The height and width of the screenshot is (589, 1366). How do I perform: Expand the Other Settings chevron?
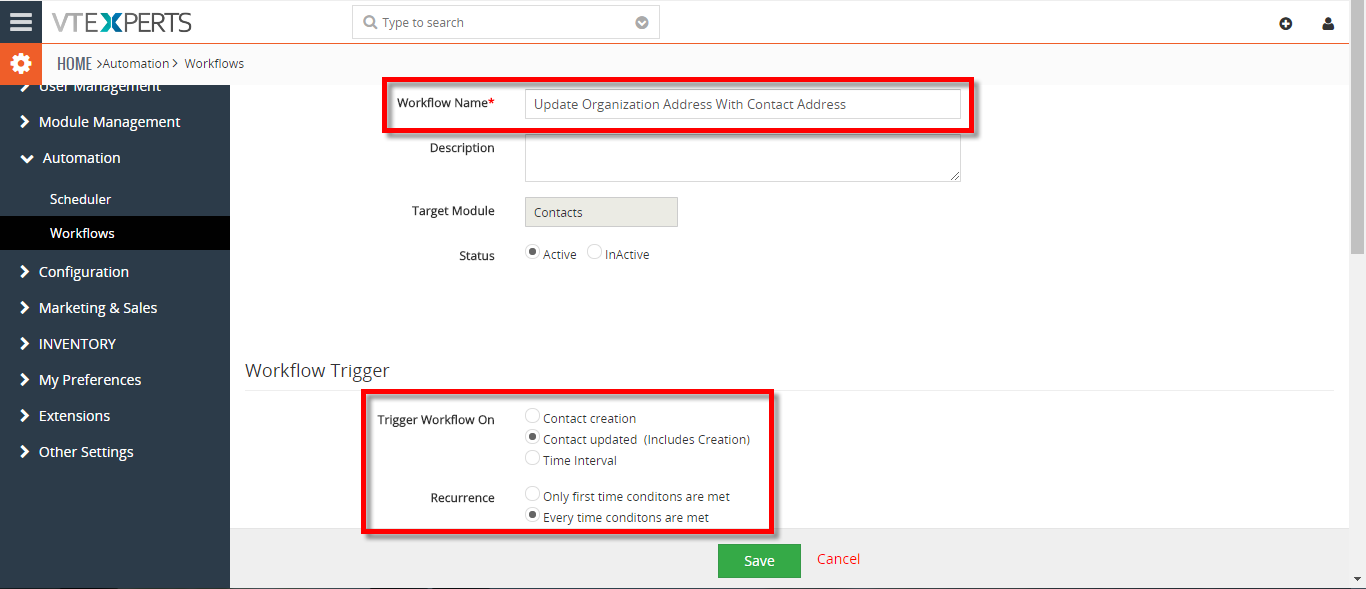[25, 452]
